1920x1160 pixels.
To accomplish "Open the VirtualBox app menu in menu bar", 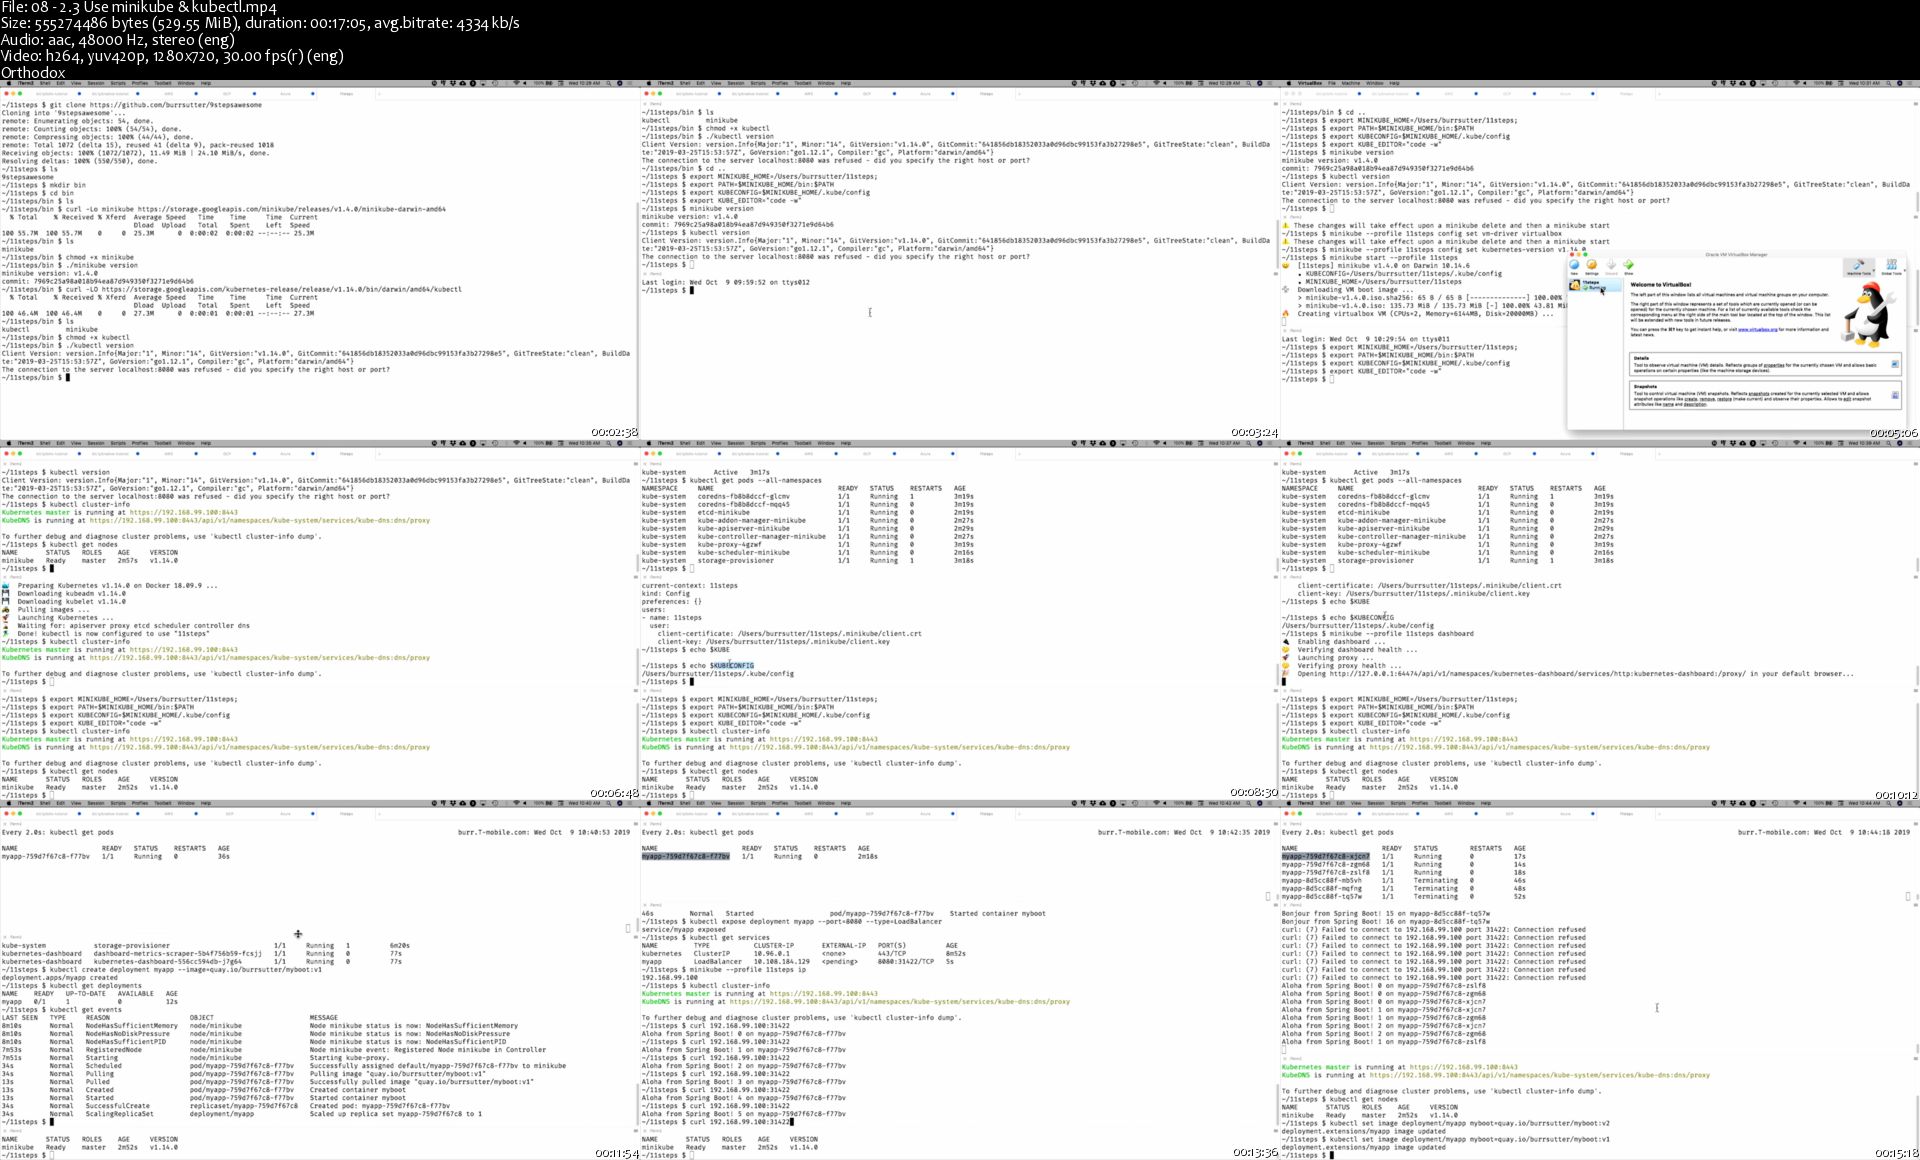I will point(1308,83).
